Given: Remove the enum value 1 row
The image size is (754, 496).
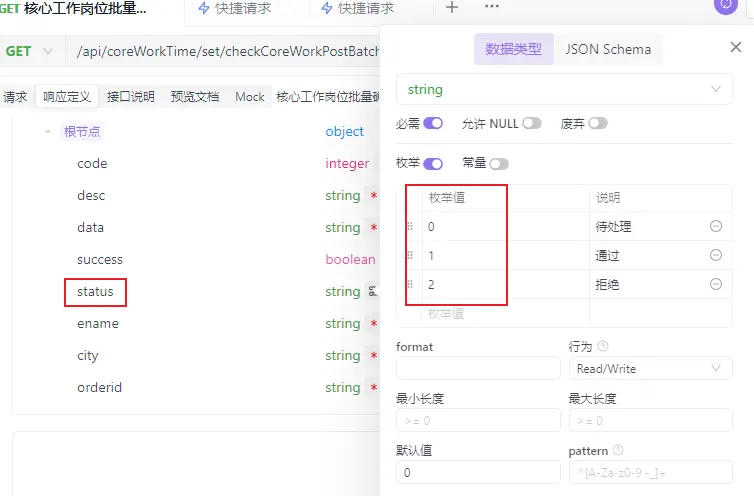Looking at the screenshot, I should pos(716,255).
